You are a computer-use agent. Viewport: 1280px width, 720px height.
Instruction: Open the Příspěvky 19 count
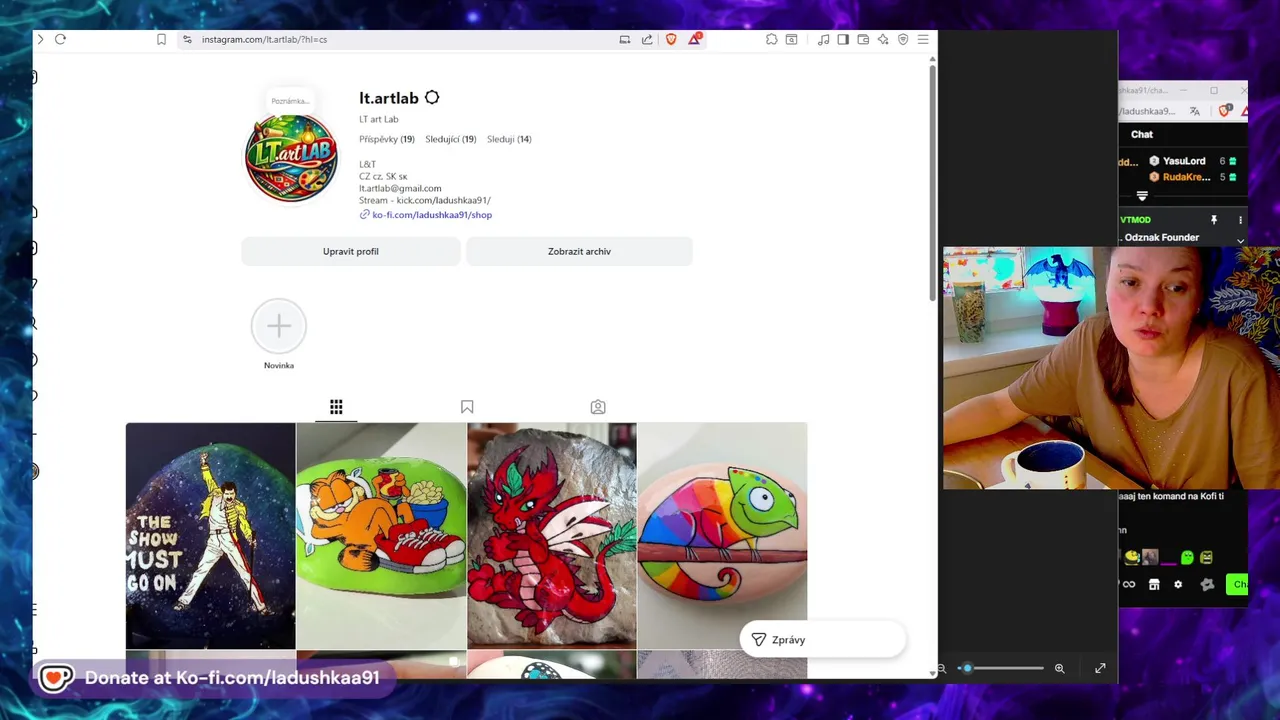coord(387,139)
